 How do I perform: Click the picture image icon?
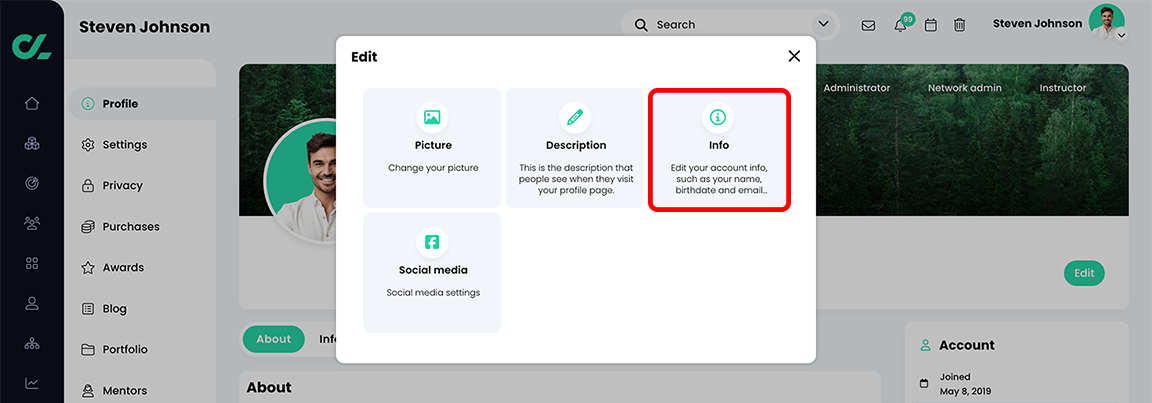click(432, 117)
